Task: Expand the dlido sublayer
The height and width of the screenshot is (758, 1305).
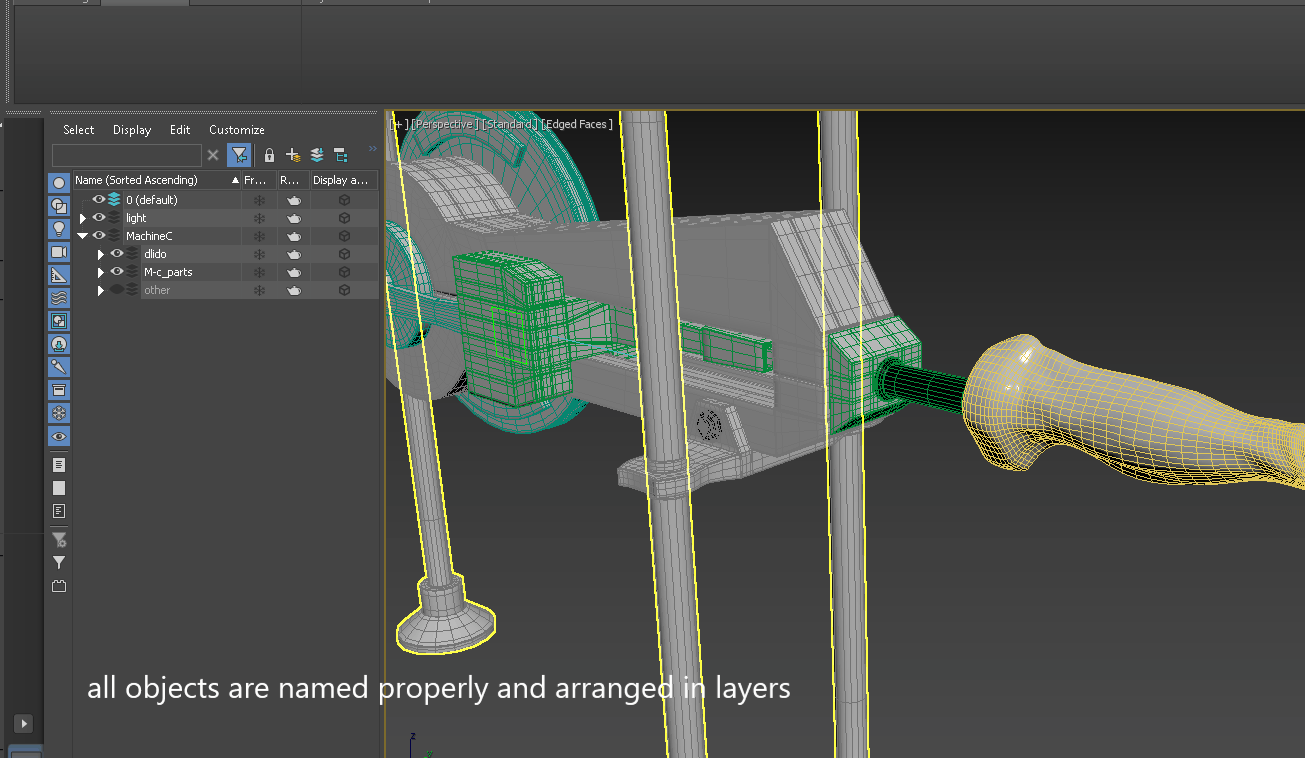Action: [x=101, y=254]
